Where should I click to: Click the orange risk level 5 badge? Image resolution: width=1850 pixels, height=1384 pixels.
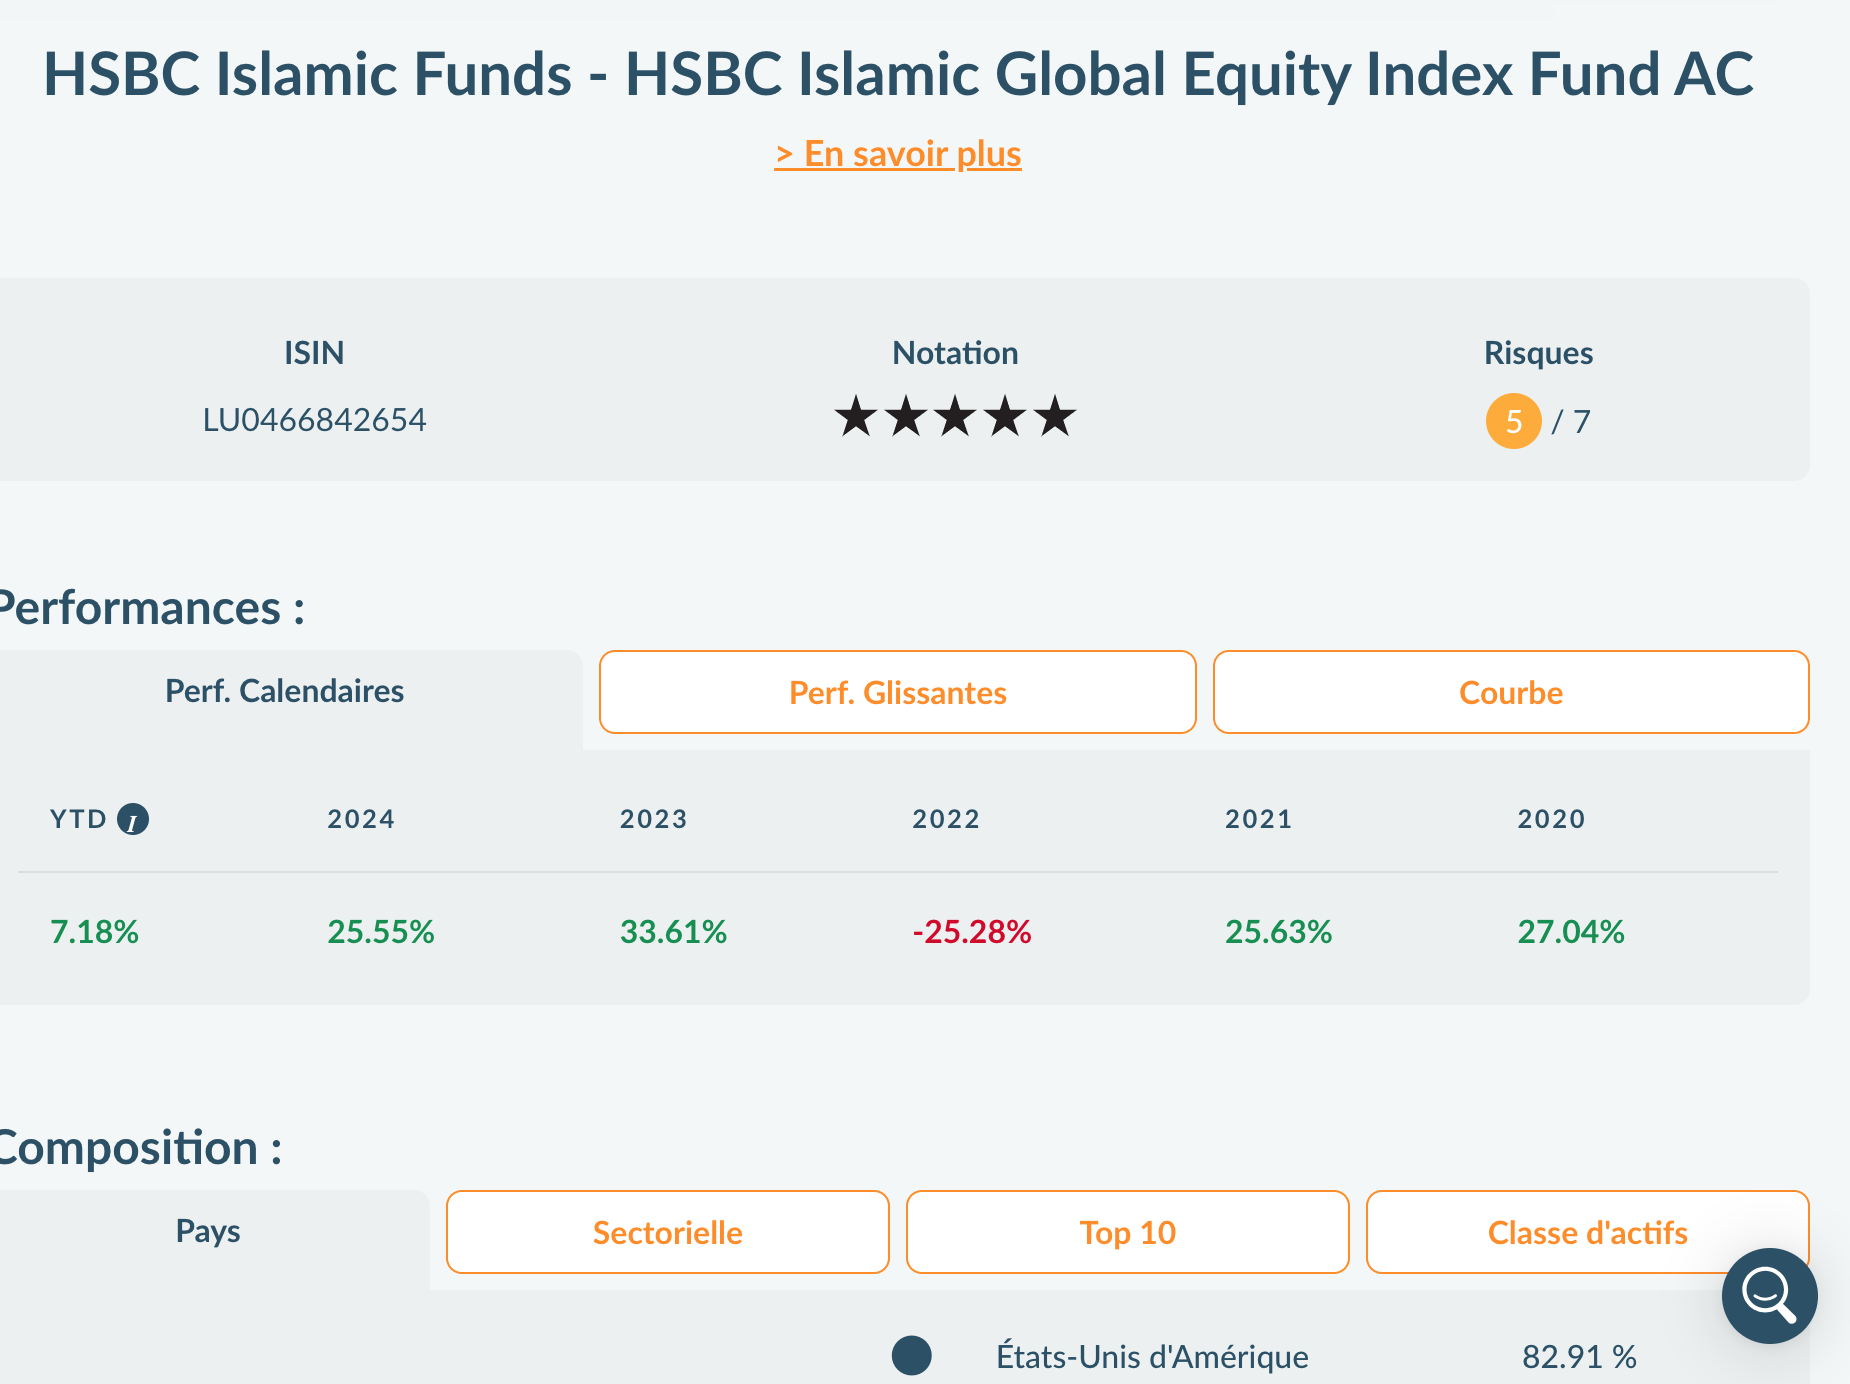pyautogui.click(x=1513, y=421)
